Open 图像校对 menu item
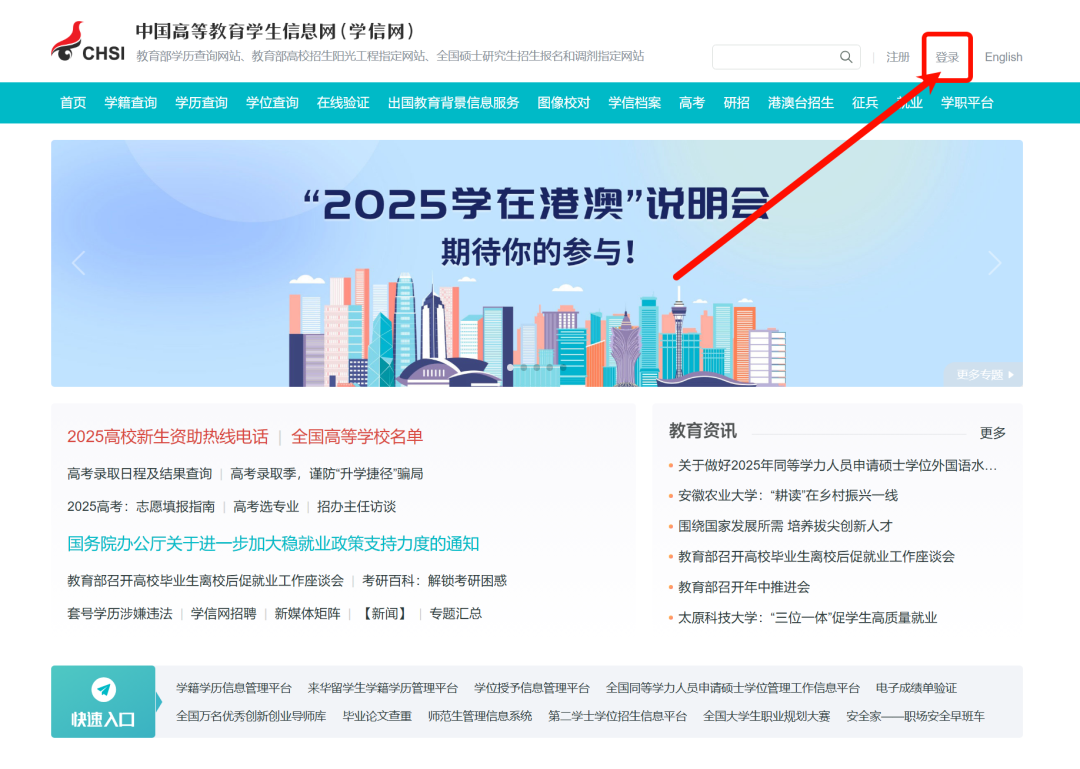The width and height of the screenshot is (1080, 769). point(563,103)
